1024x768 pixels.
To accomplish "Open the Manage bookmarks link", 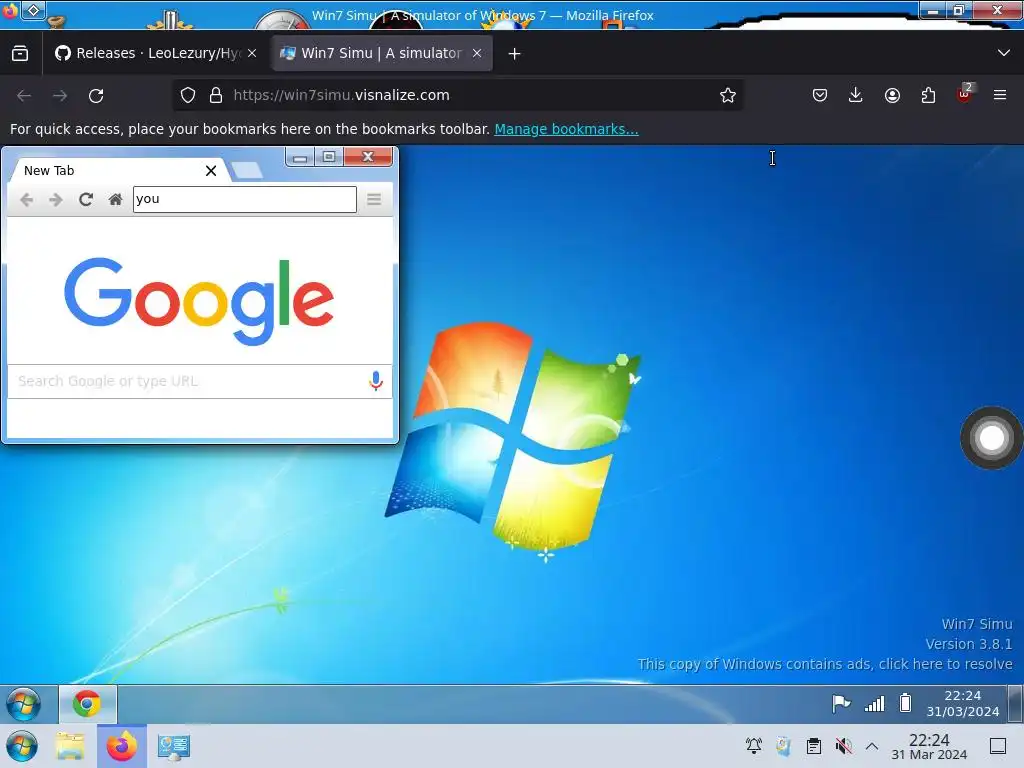I will [x=566, y=129].
